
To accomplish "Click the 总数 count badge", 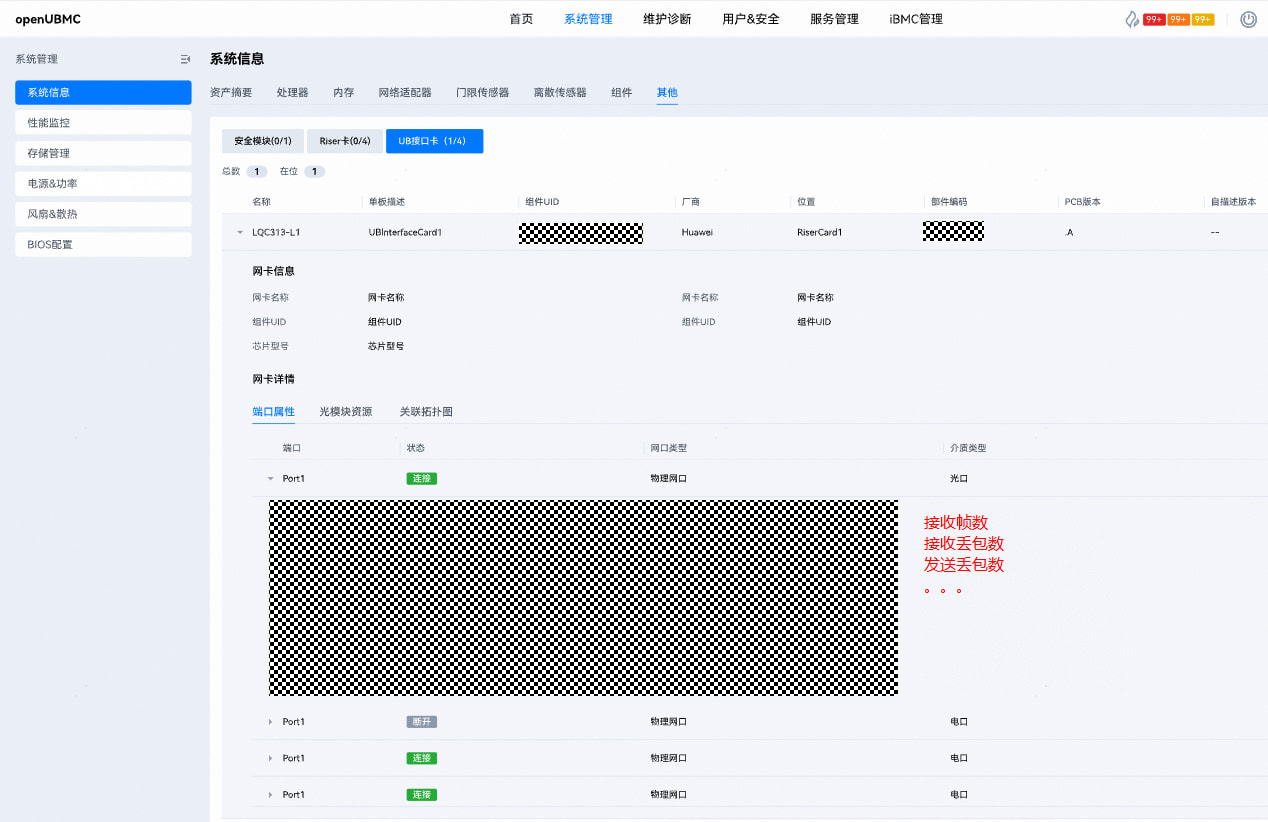I will [256, 172].
